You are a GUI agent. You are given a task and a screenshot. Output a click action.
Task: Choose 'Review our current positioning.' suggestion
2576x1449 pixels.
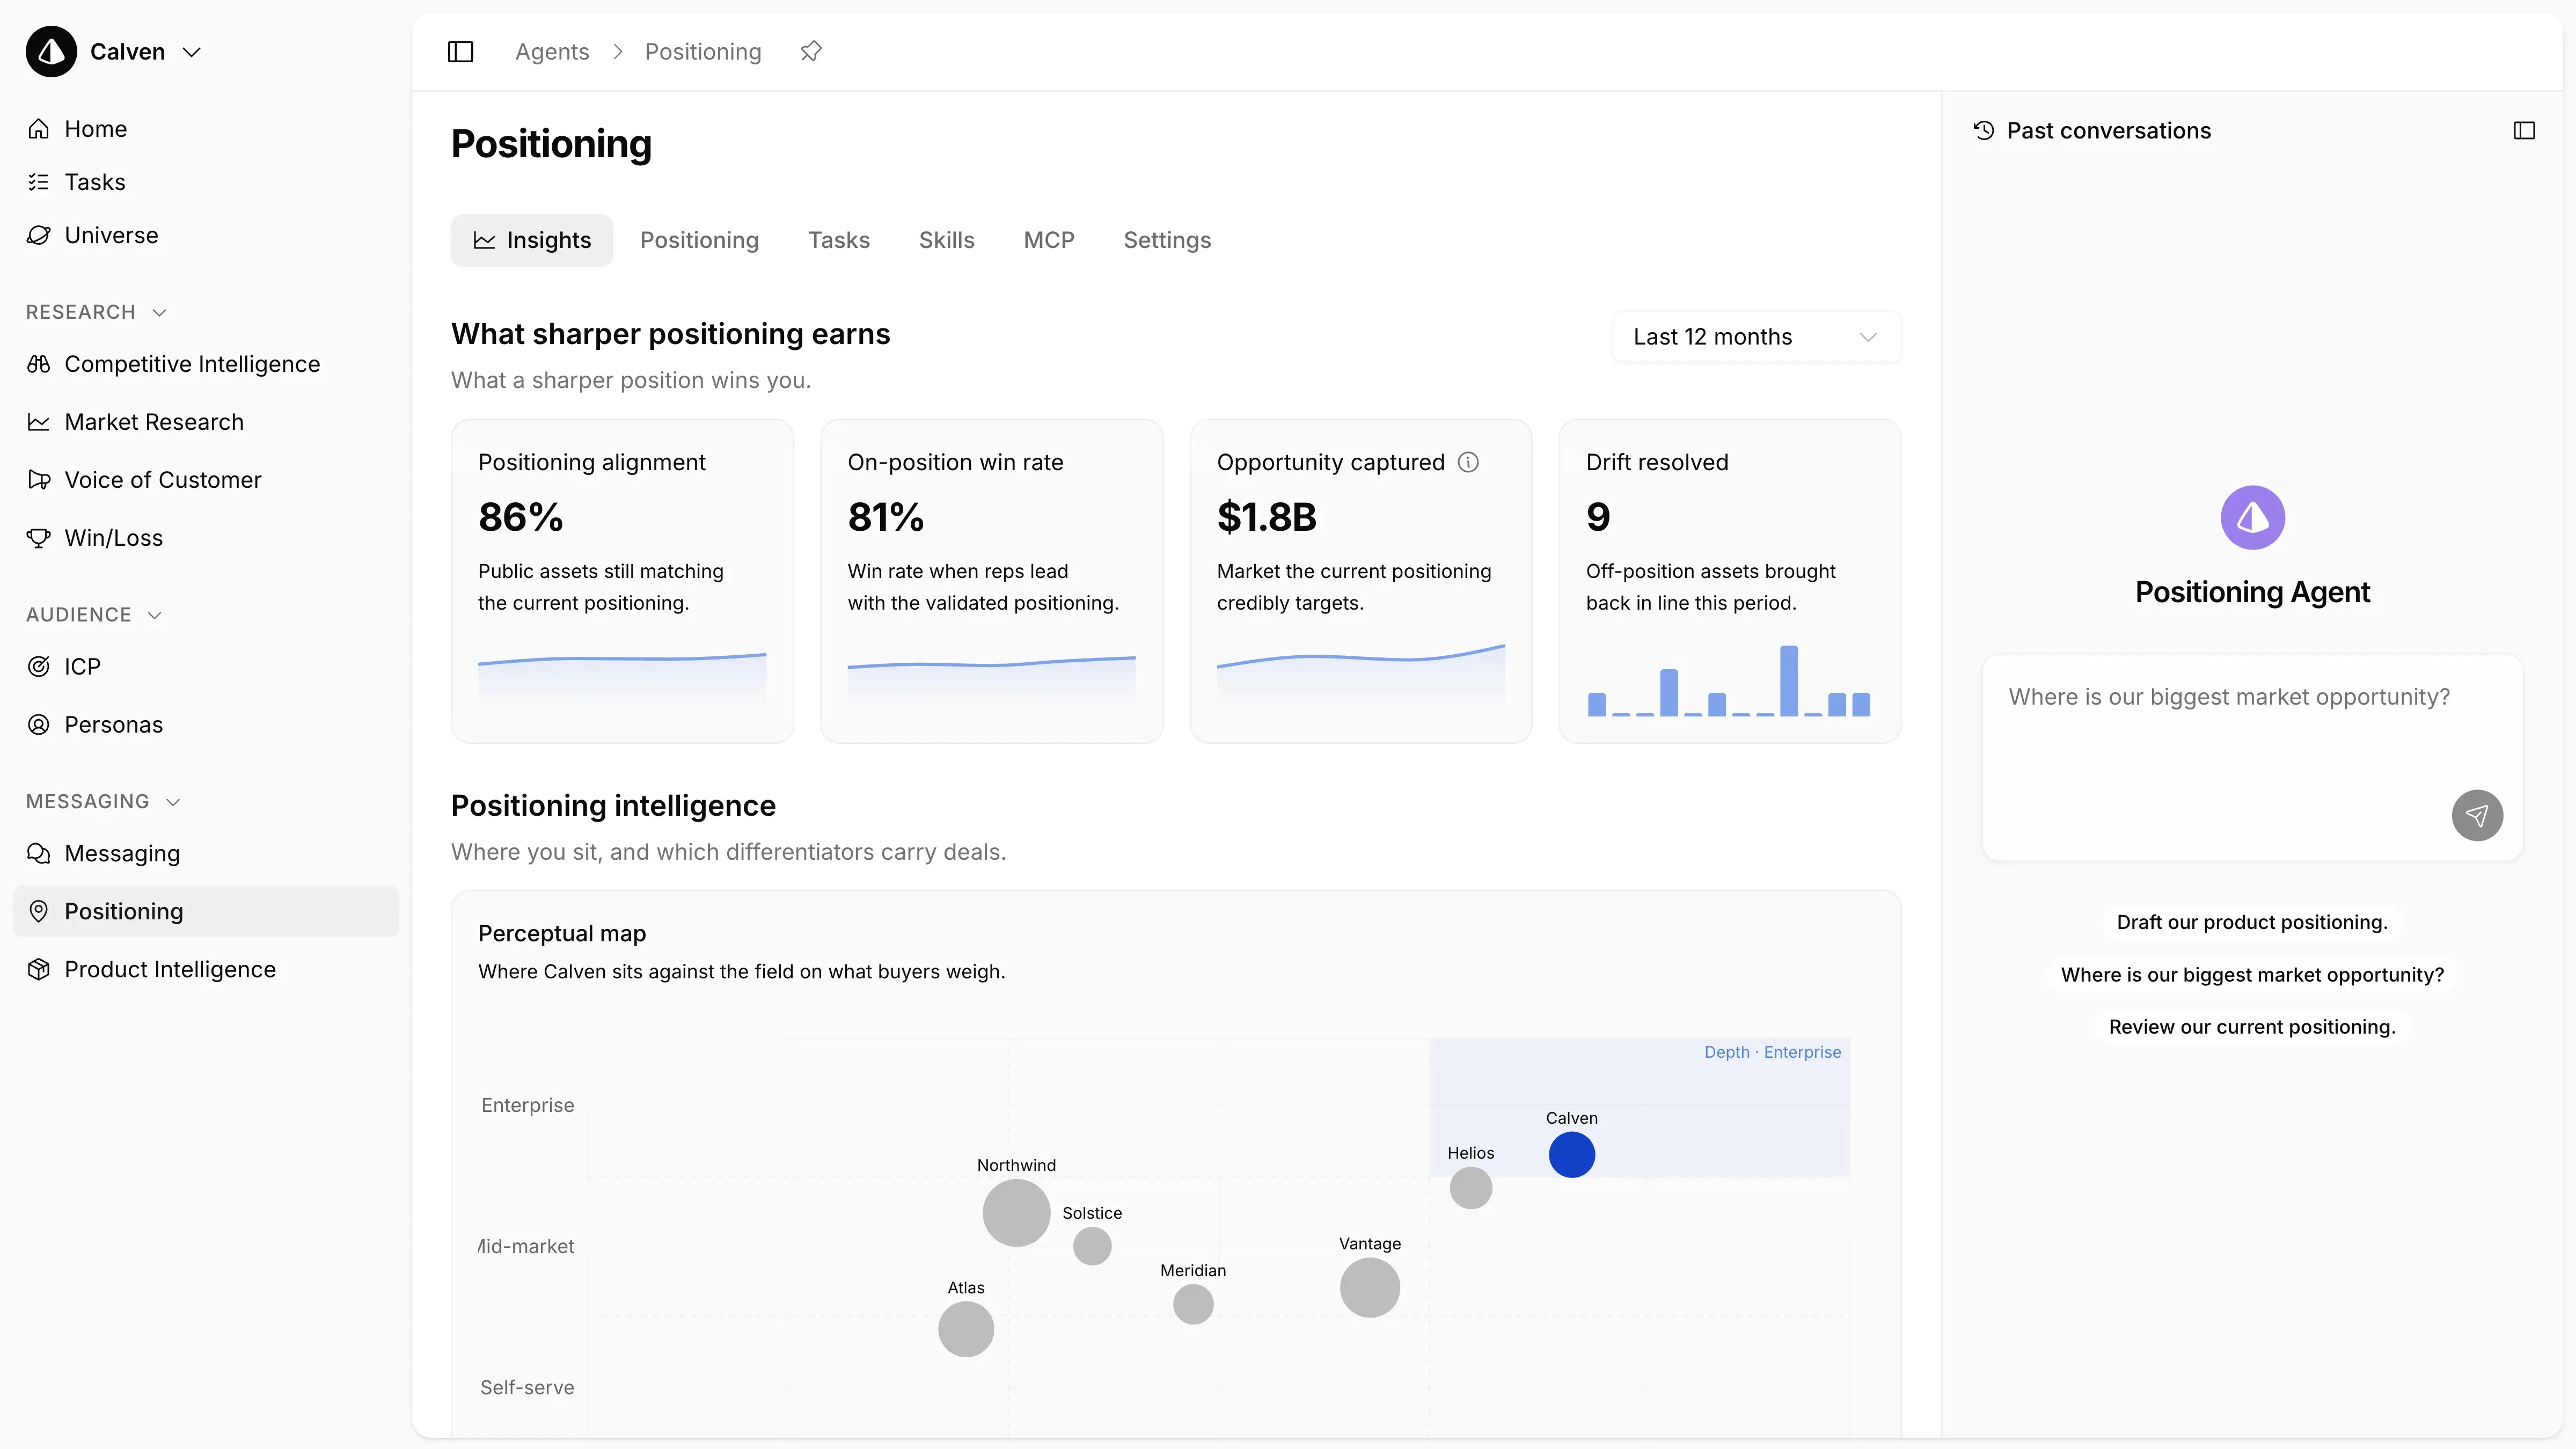[x=2252, y=1027]
